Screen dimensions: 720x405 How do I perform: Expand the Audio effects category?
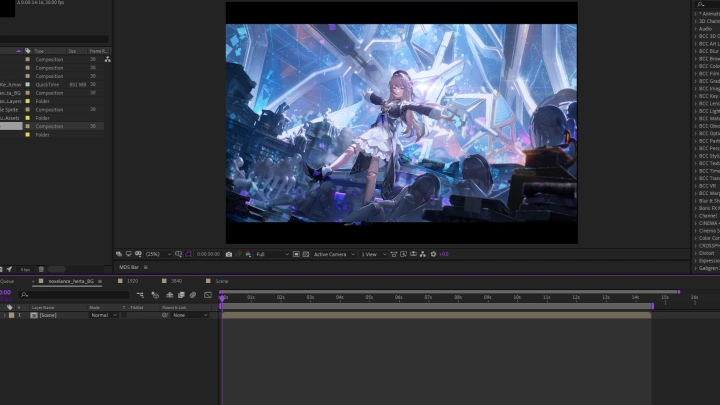click(696, 29)
